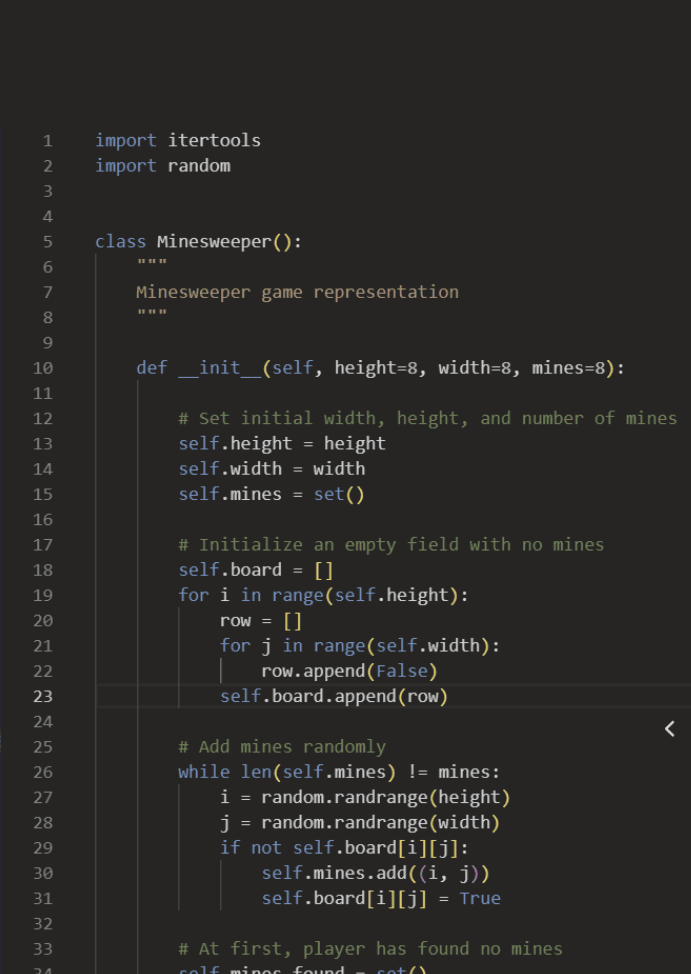The height and width of the screenshot is (974, 691).
Task: Click the left-pointing chevron near line 24
Action: click(669, 729)
